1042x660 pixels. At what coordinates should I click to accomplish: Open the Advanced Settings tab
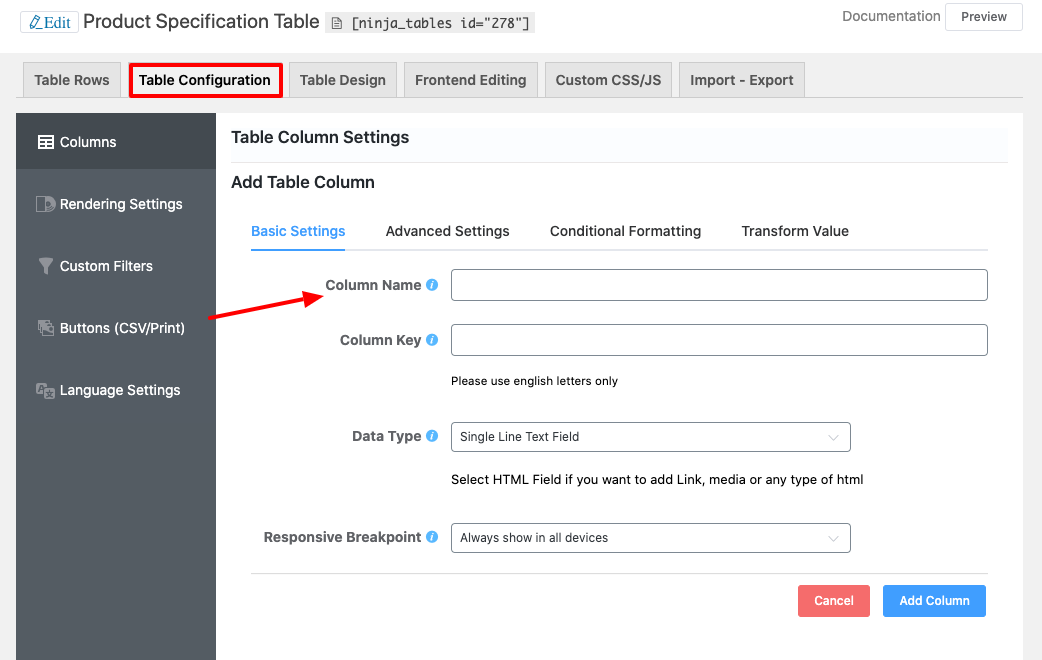click(447, 231)
